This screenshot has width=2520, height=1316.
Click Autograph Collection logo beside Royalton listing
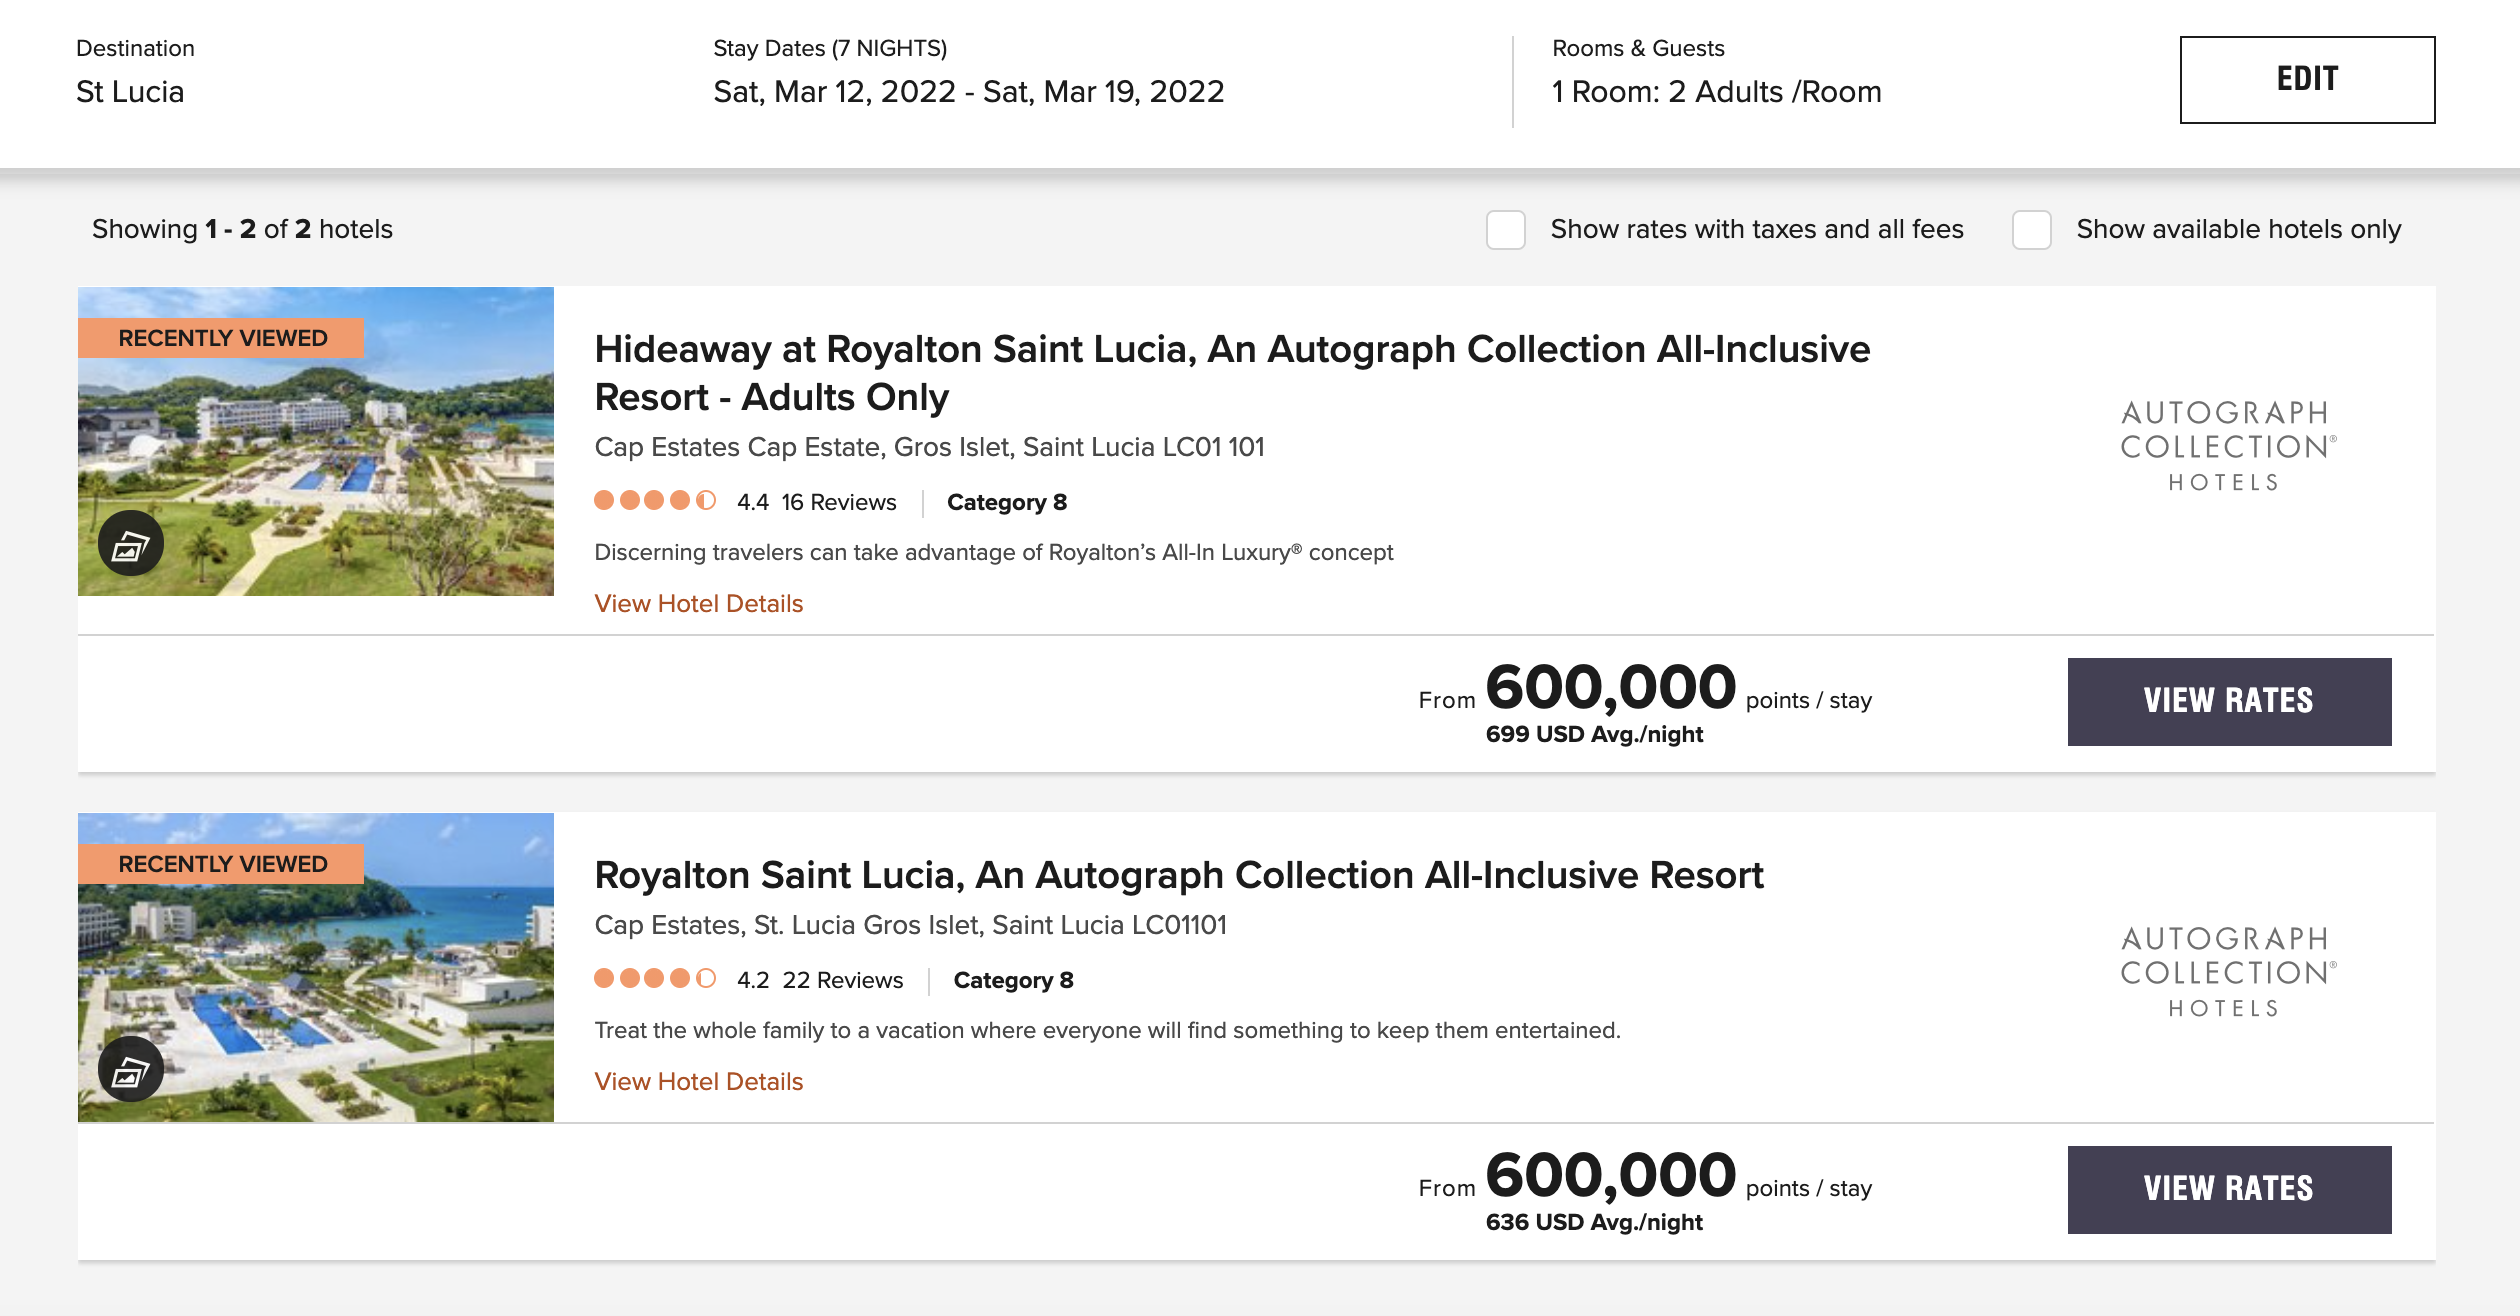coord(2228,972)
